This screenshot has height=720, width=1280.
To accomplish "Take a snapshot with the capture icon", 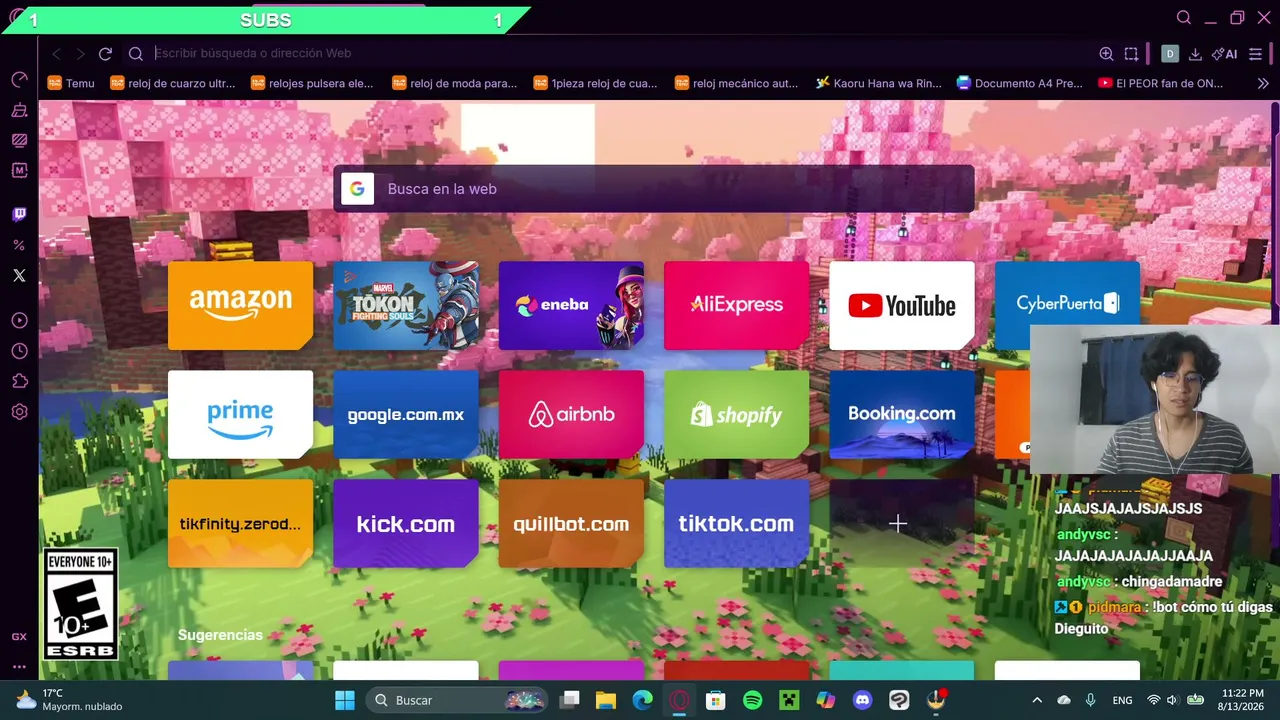I will coord(1131,54).
